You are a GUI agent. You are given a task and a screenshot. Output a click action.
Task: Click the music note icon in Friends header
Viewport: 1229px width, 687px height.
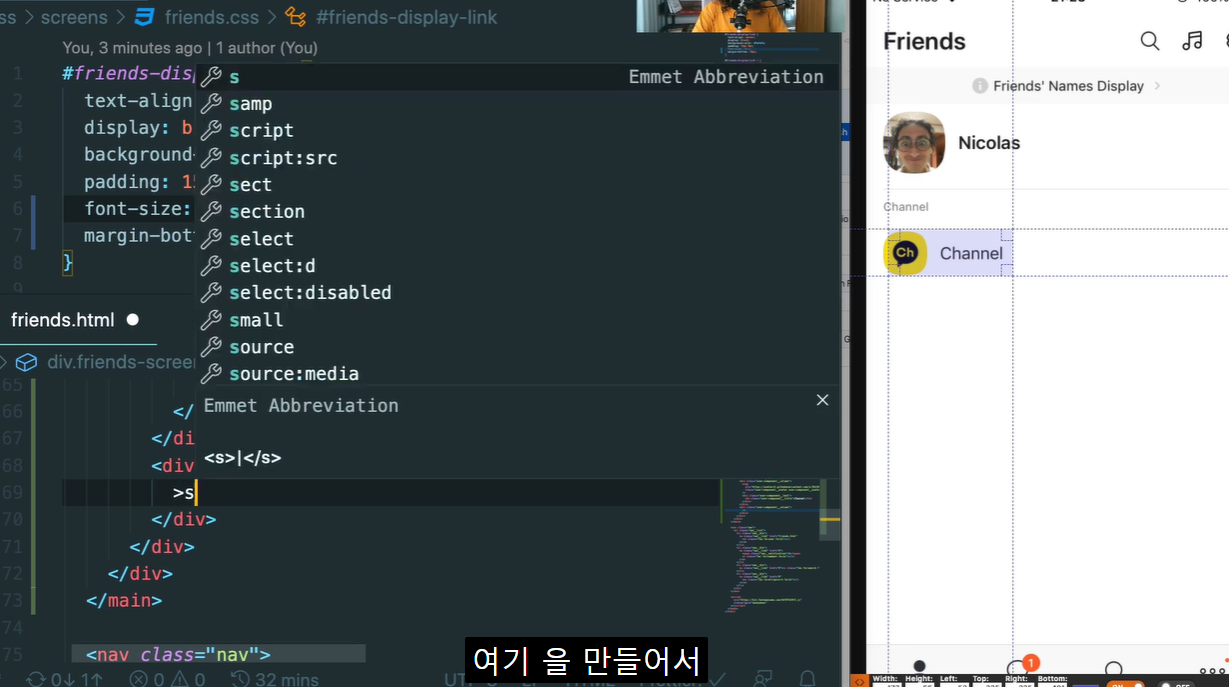point(1192,41)
